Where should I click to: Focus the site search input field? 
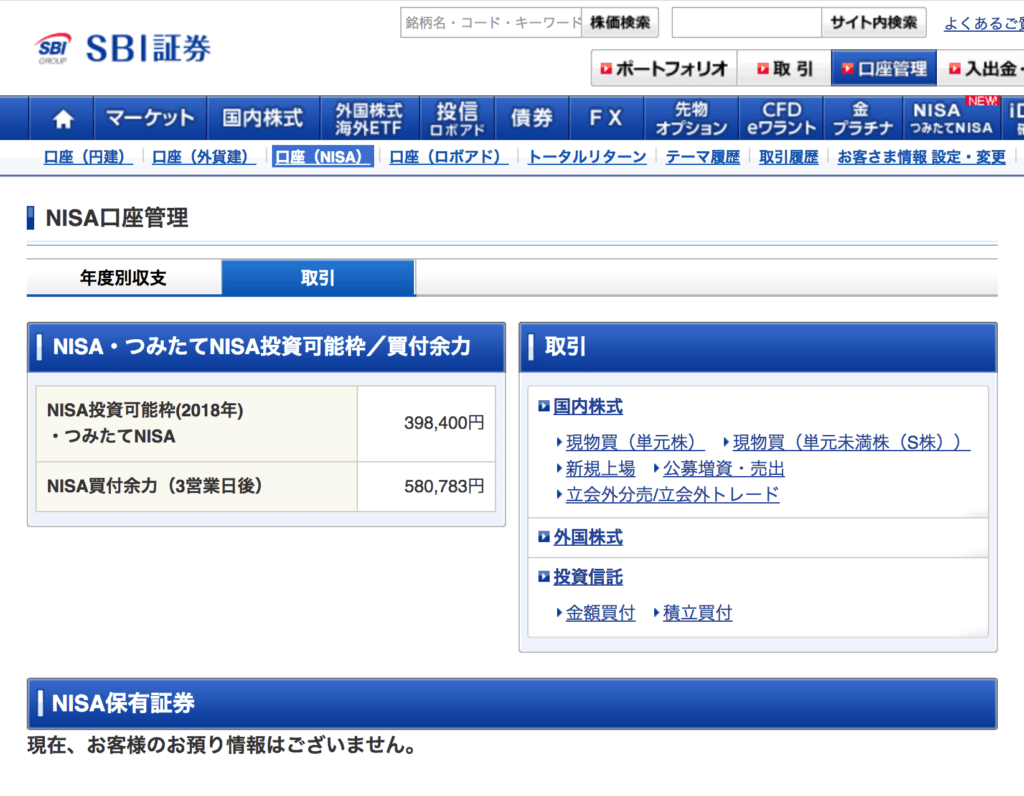point(746,23)
